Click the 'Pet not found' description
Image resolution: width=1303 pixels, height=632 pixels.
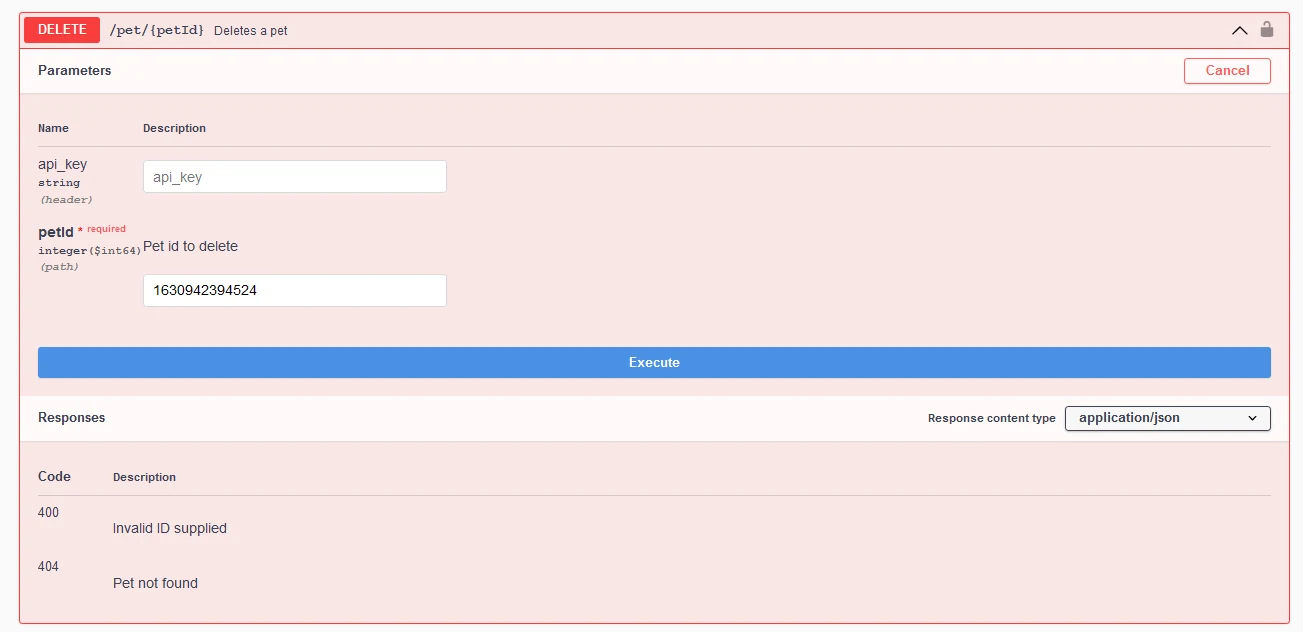155,583
